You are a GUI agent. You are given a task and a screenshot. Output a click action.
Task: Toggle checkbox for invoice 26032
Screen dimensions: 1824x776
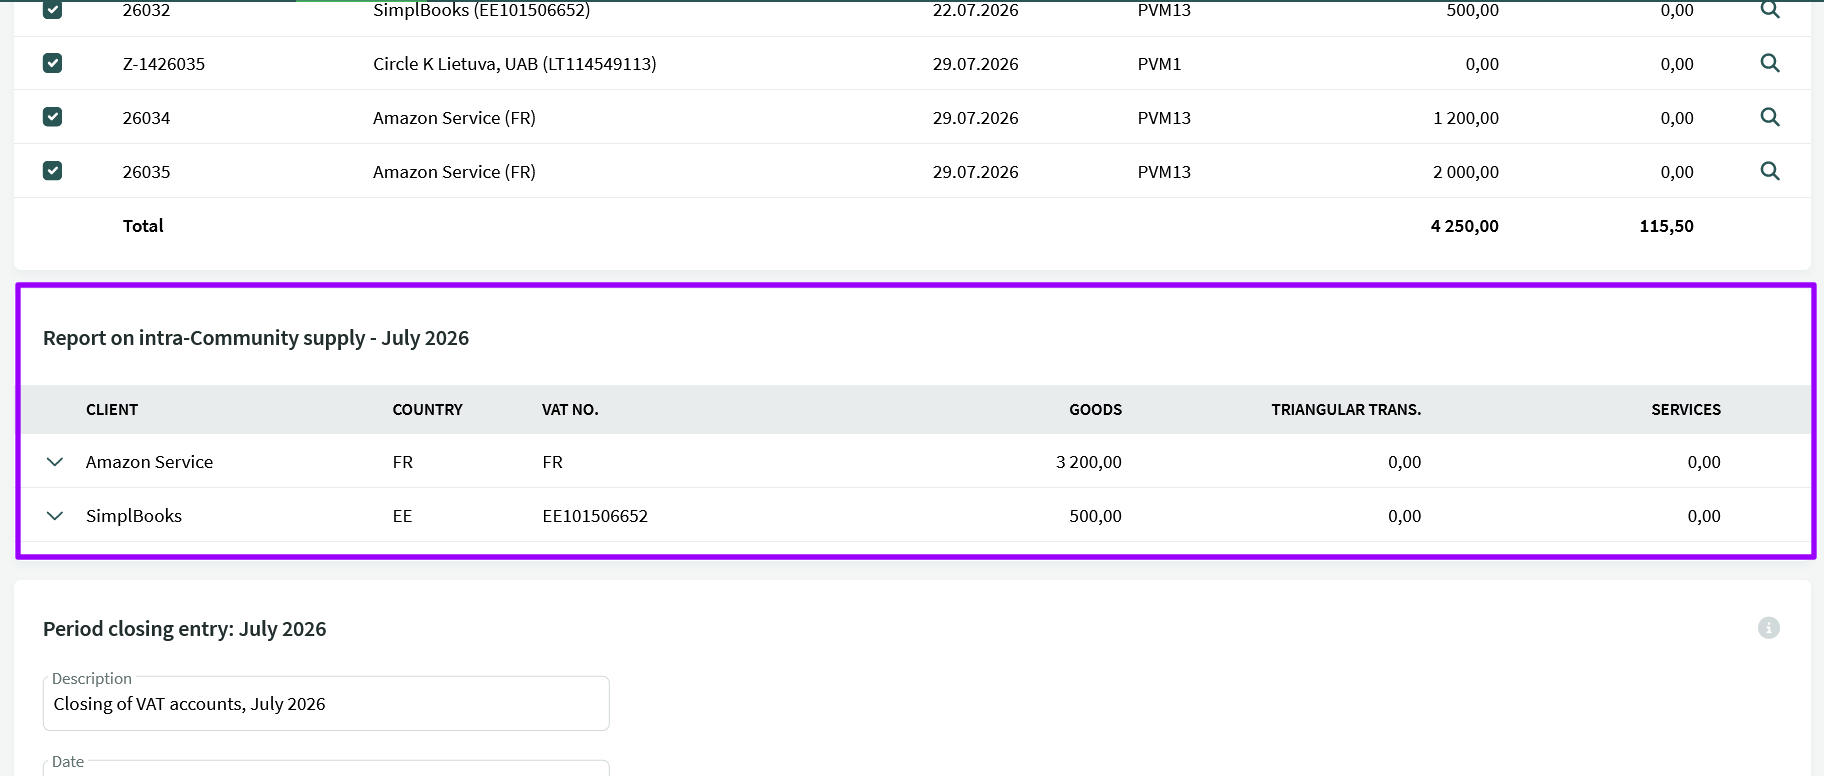pyautogui.click(x=53, y=9)
